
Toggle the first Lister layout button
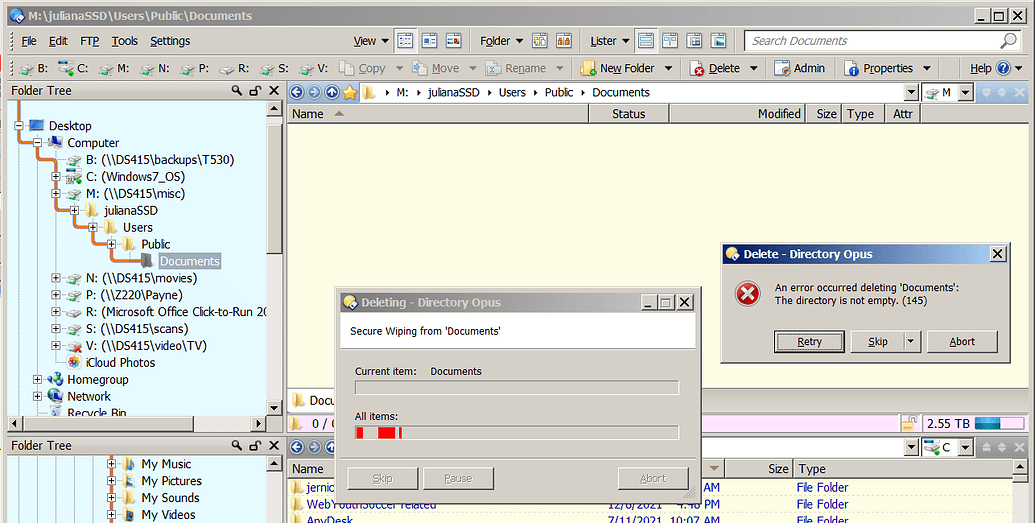(645, 41)
